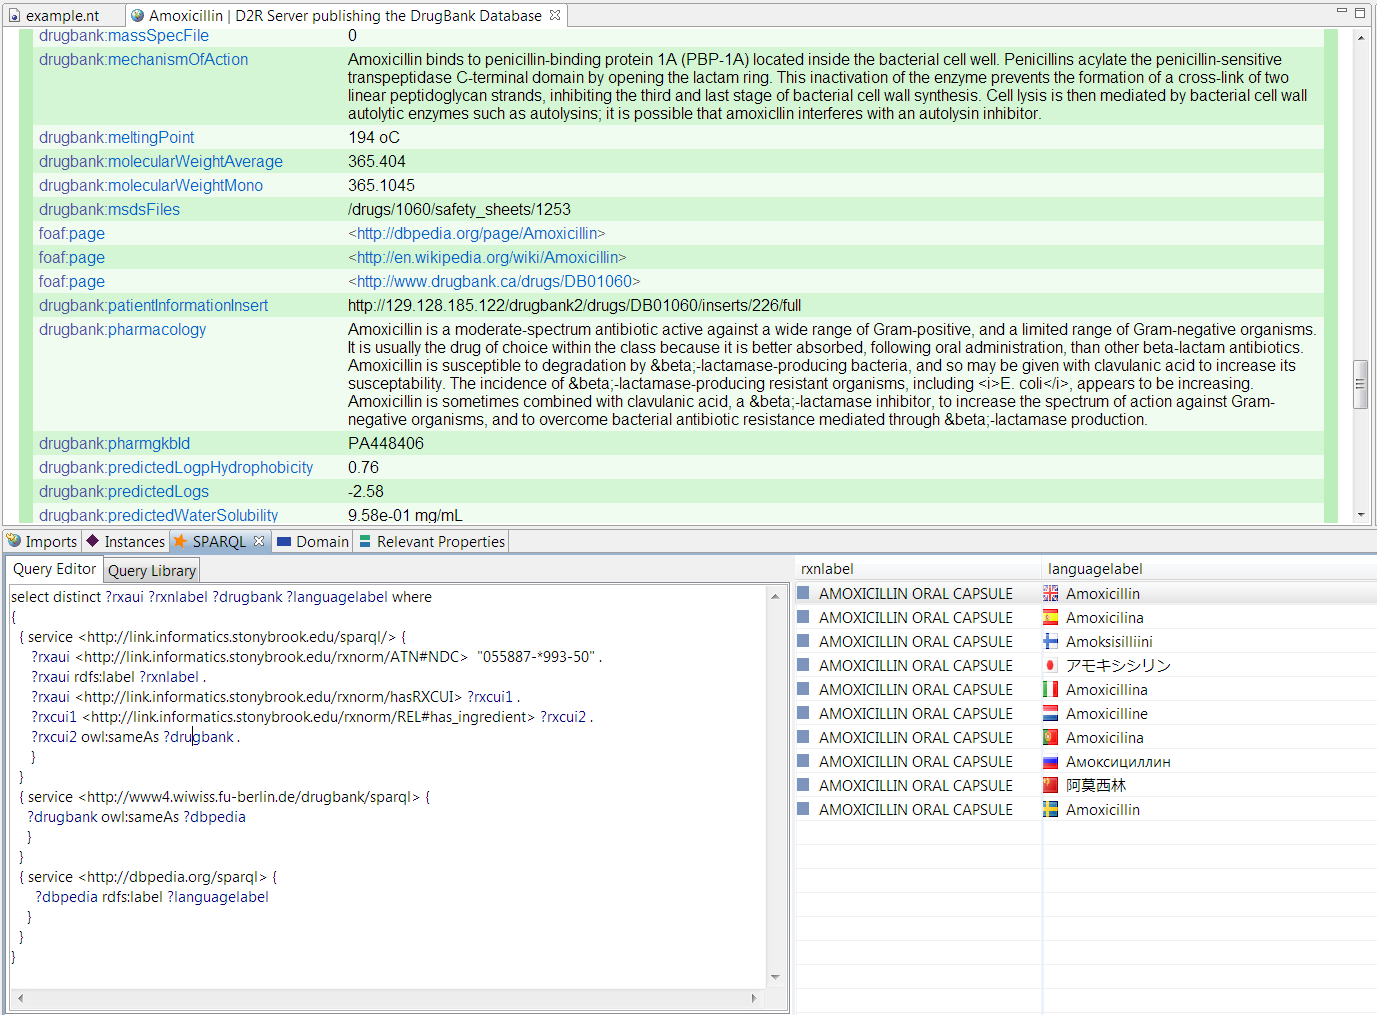Open the Query Library tab
The height and width of the screenshot is (1015, 1377).
point(152,571)
